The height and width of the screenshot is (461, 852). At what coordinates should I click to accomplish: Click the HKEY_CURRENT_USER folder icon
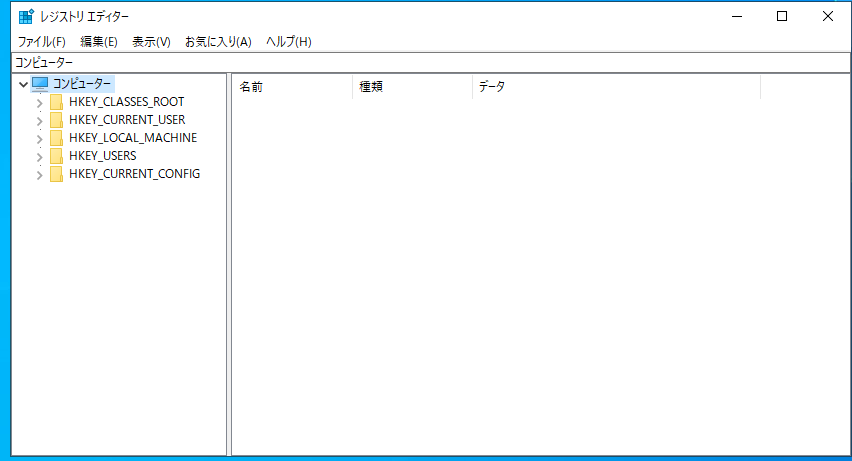pos(57,120)
